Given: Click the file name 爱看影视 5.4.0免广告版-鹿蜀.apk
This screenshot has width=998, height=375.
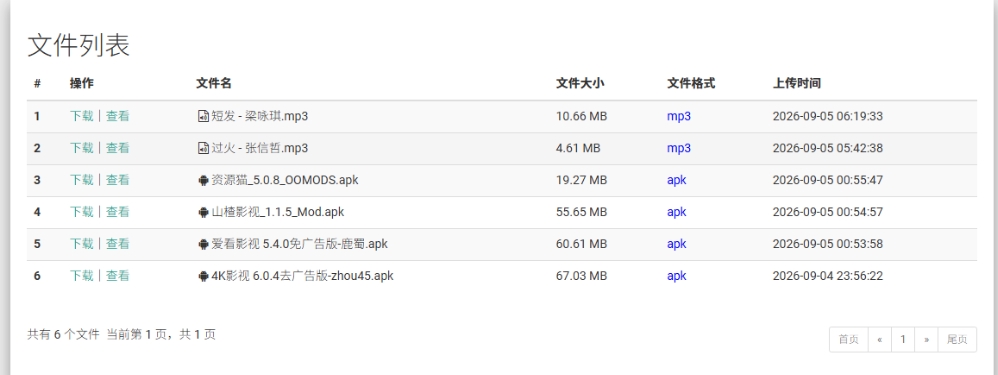Looking at the screenshot, I should point(299,243).
